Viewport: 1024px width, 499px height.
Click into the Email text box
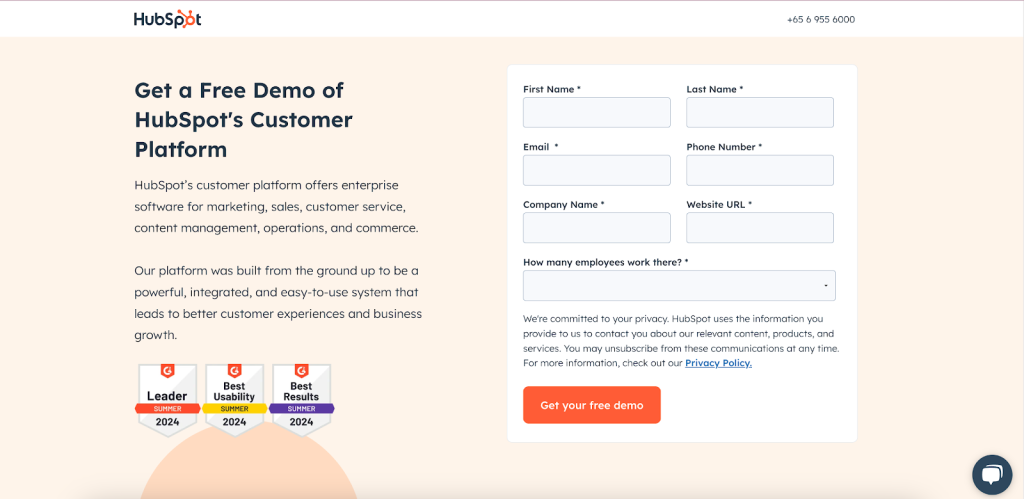click(x=596, y=170)
